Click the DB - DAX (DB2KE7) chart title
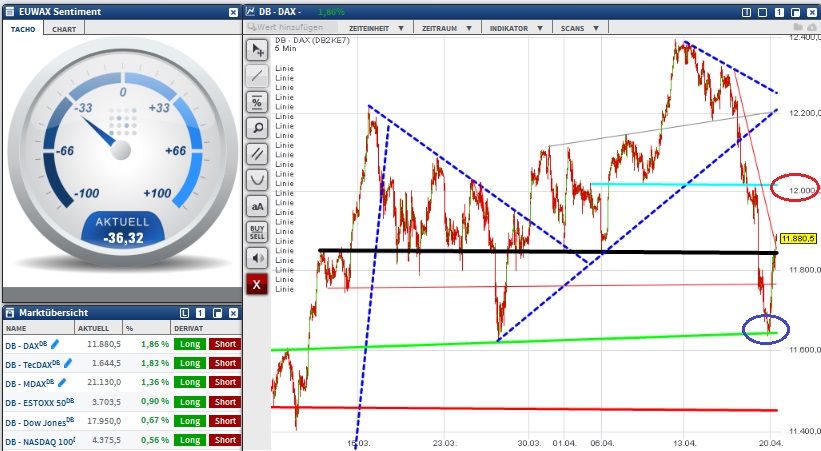821x451 pixels. tap(312, 40)
